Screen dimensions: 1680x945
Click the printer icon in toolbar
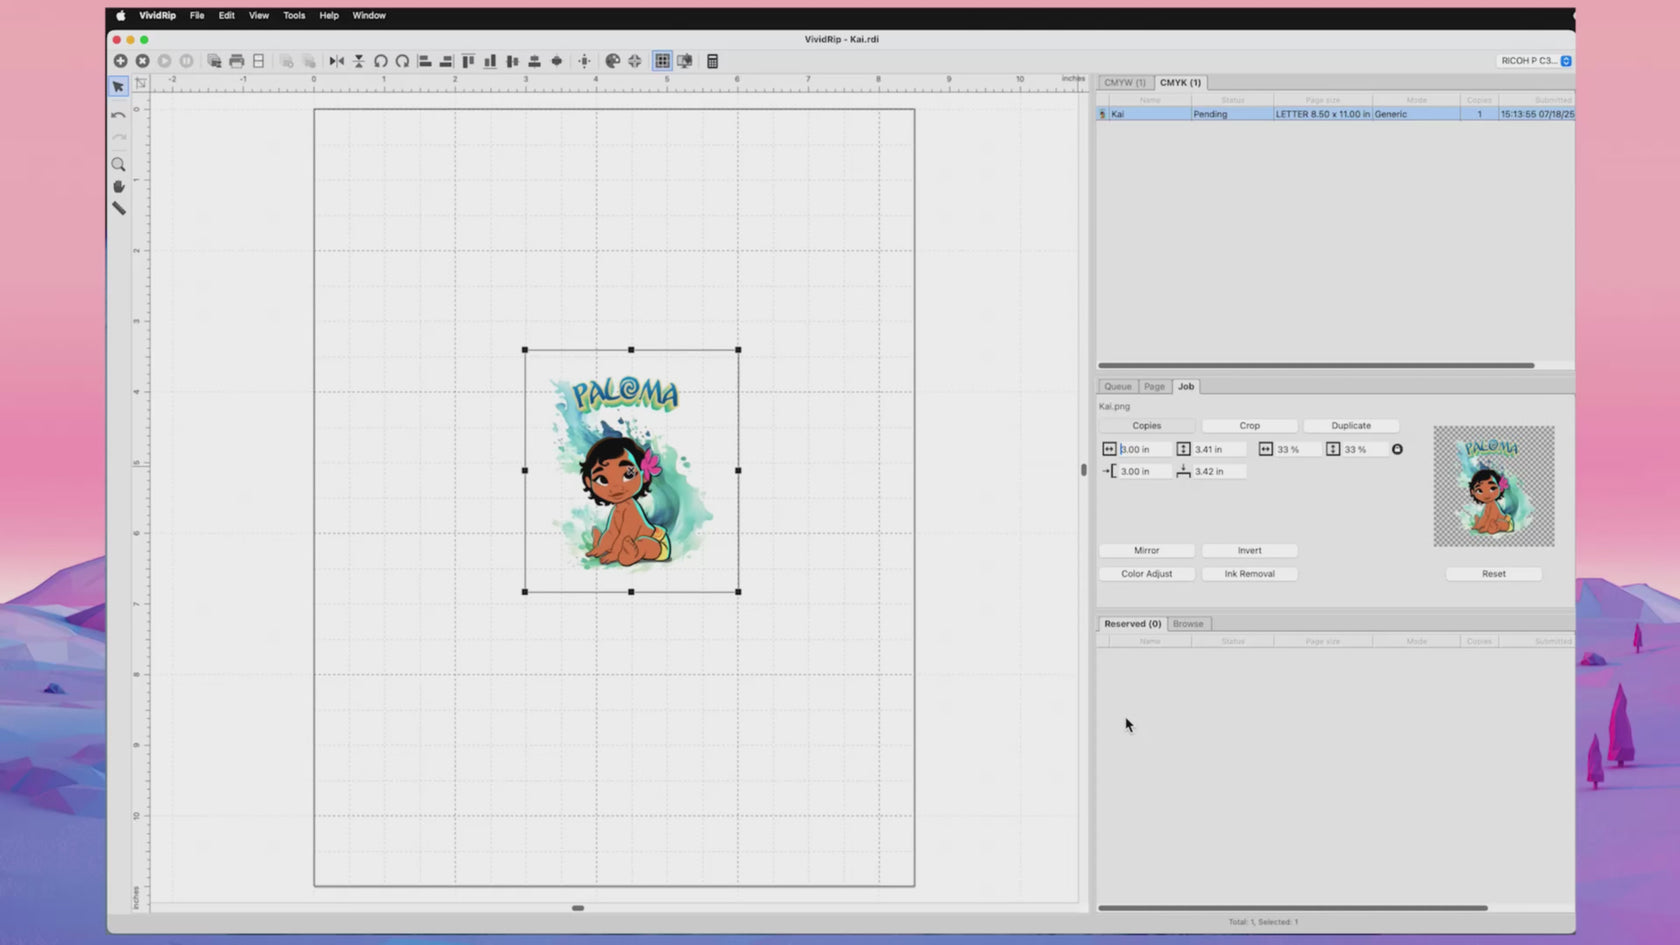point(236,61)
